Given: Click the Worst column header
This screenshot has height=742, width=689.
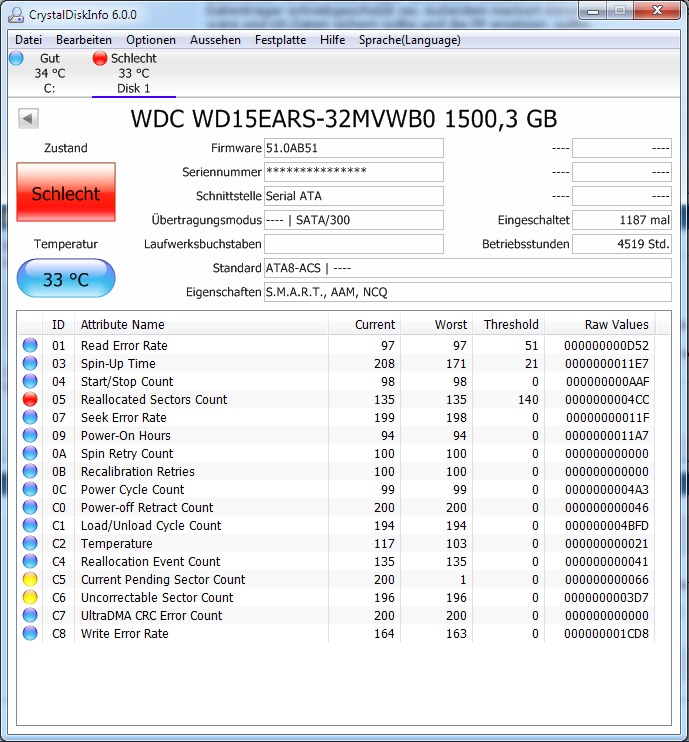Looking at the screenshot, I should coord(436,325).
